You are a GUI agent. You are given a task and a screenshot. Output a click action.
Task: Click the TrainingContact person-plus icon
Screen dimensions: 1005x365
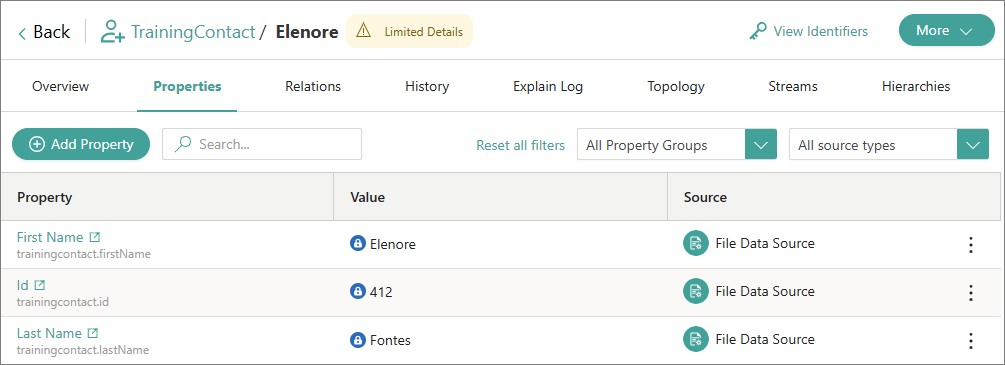pos(113,31)
